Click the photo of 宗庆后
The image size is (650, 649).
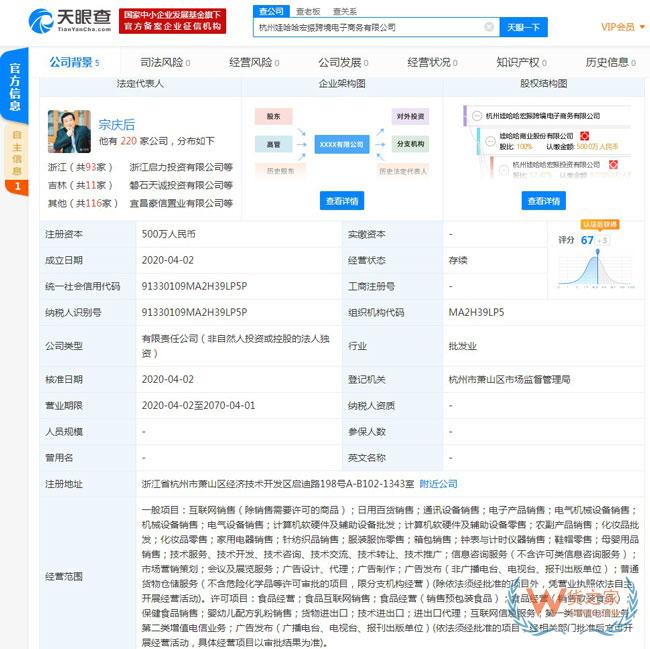(x=69, y=131)
